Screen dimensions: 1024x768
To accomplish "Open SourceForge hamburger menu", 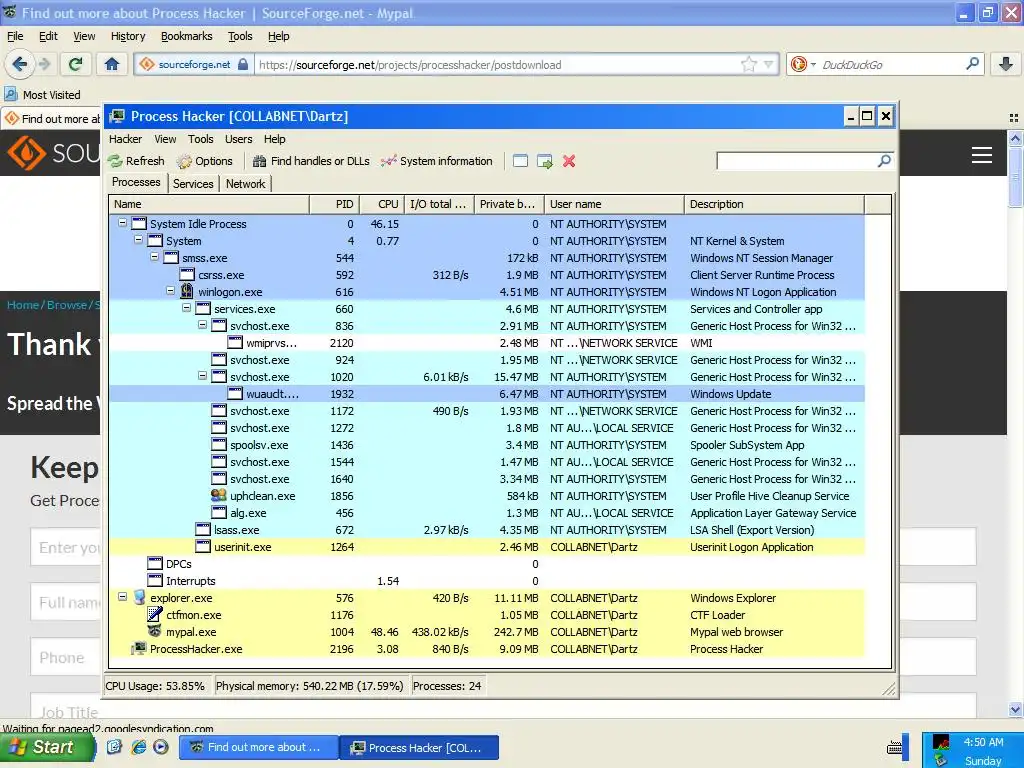I will point(982,155).
